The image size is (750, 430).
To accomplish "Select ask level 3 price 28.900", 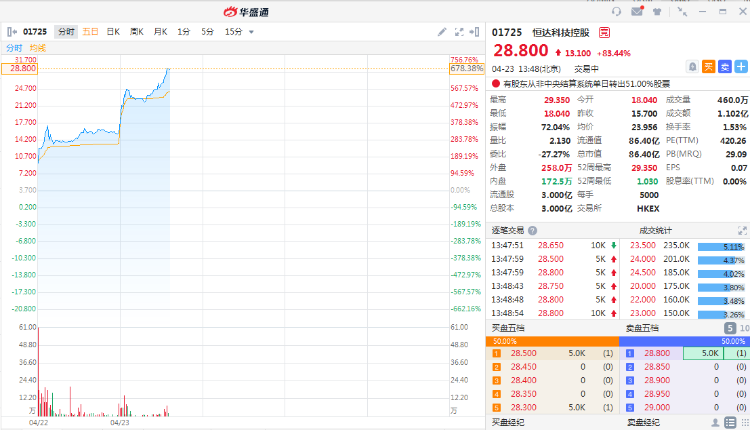I will point(657,380).
